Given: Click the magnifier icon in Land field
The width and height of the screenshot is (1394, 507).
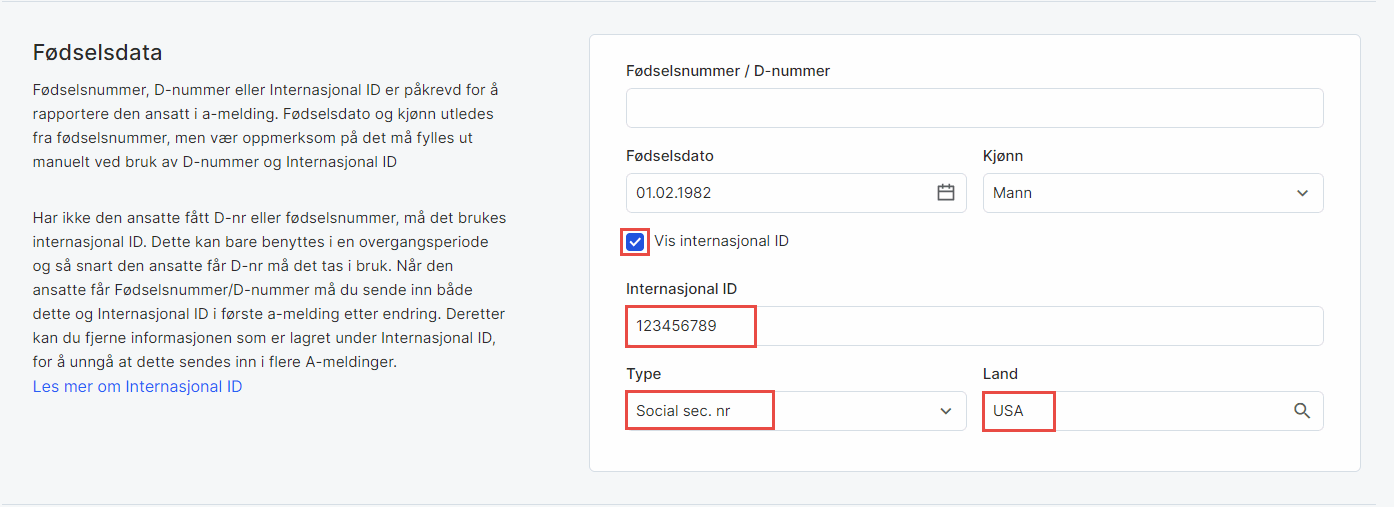Looking at the screenshot, I should pos(1301,411).
